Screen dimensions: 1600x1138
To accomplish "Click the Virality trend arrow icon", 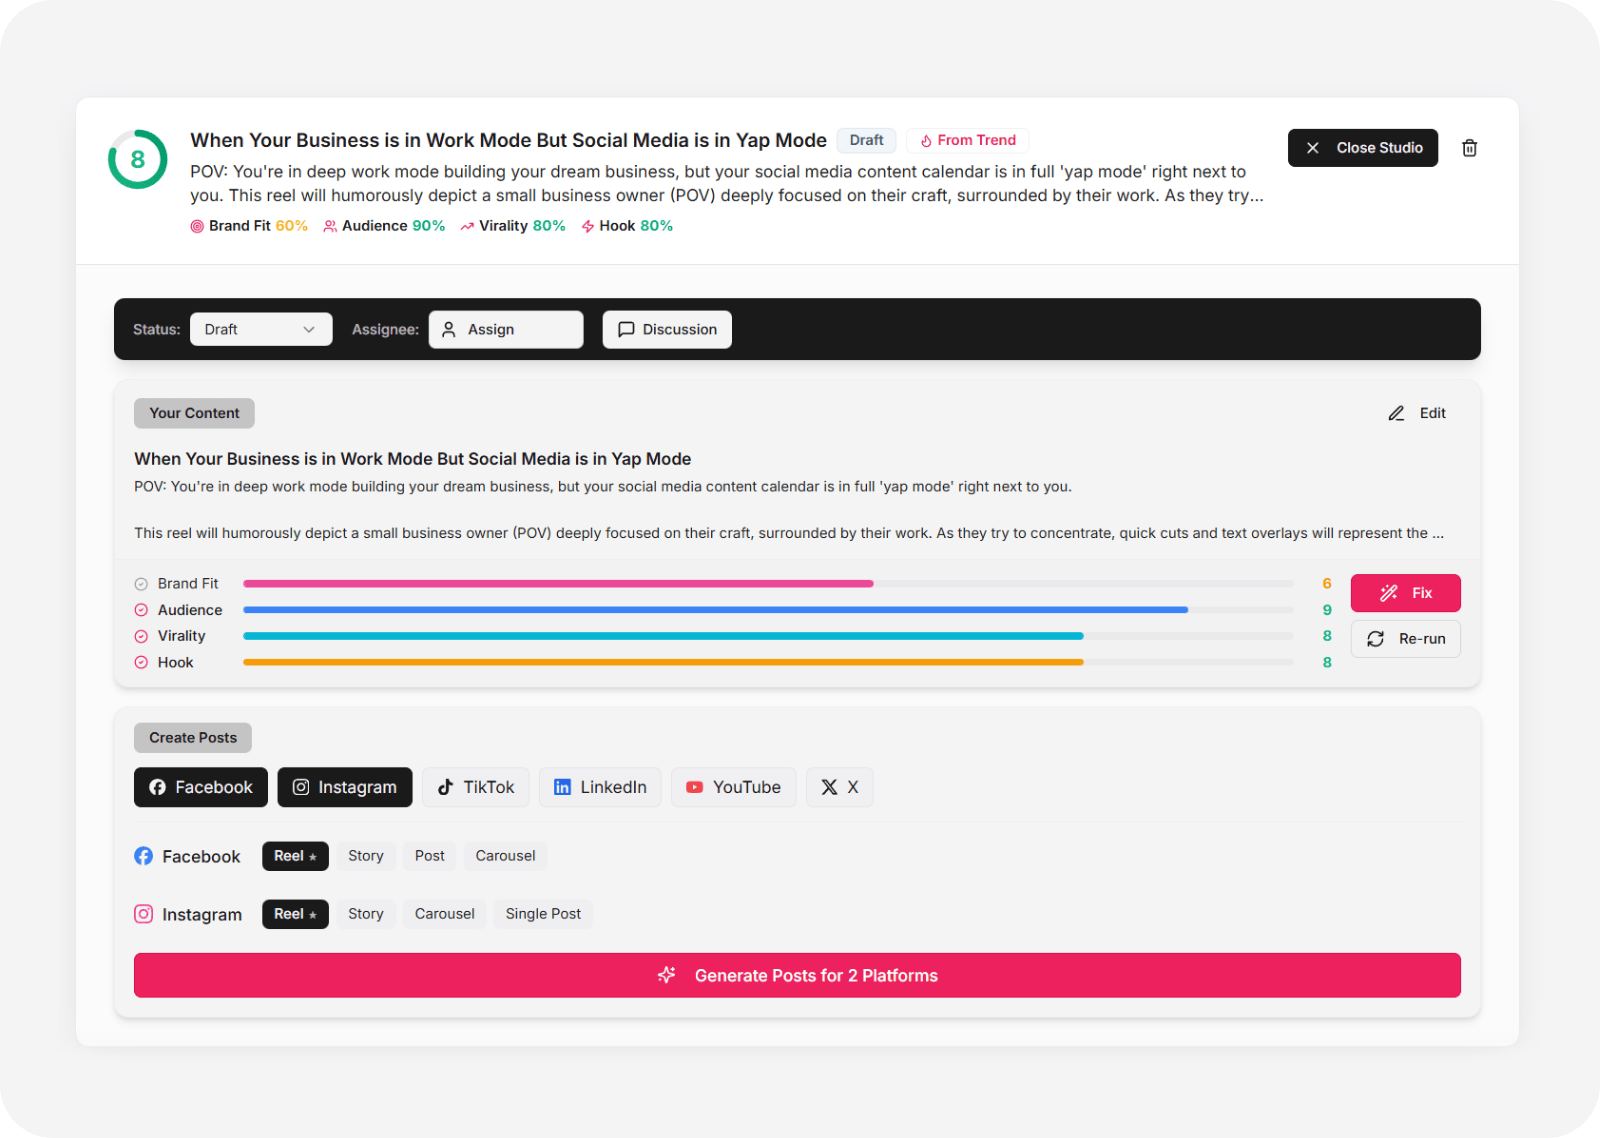I will pyautogui.click(x=467, y=226).
